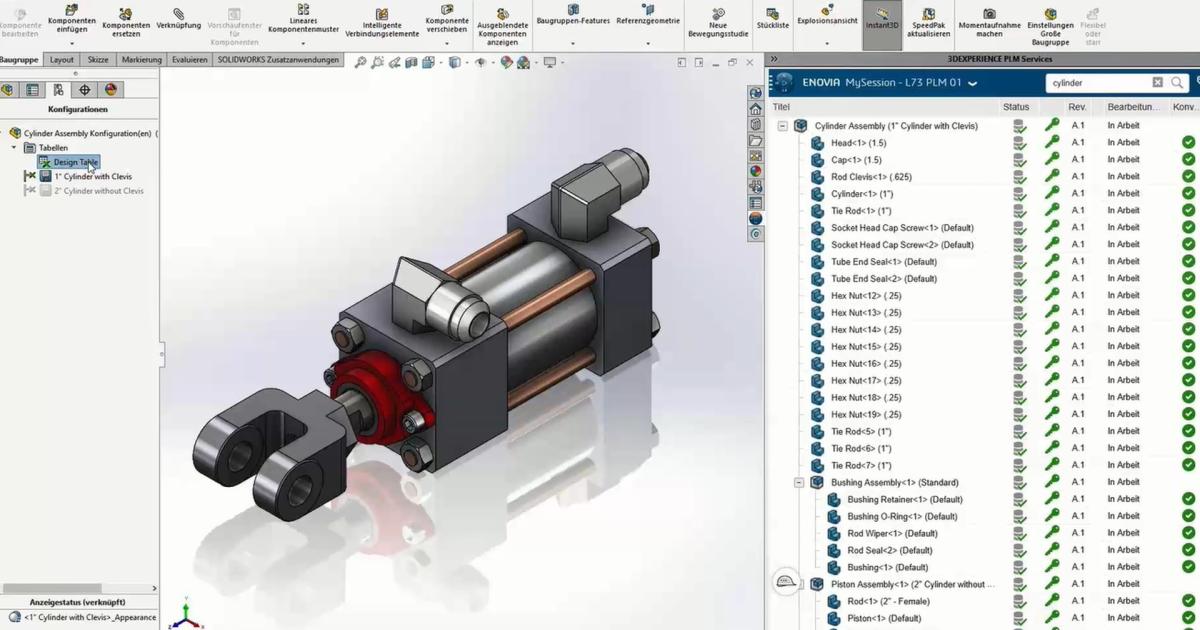Switch to the Evaluieren tab
Viewport: 1200px width, 630px height.
[x=189, y=59]
